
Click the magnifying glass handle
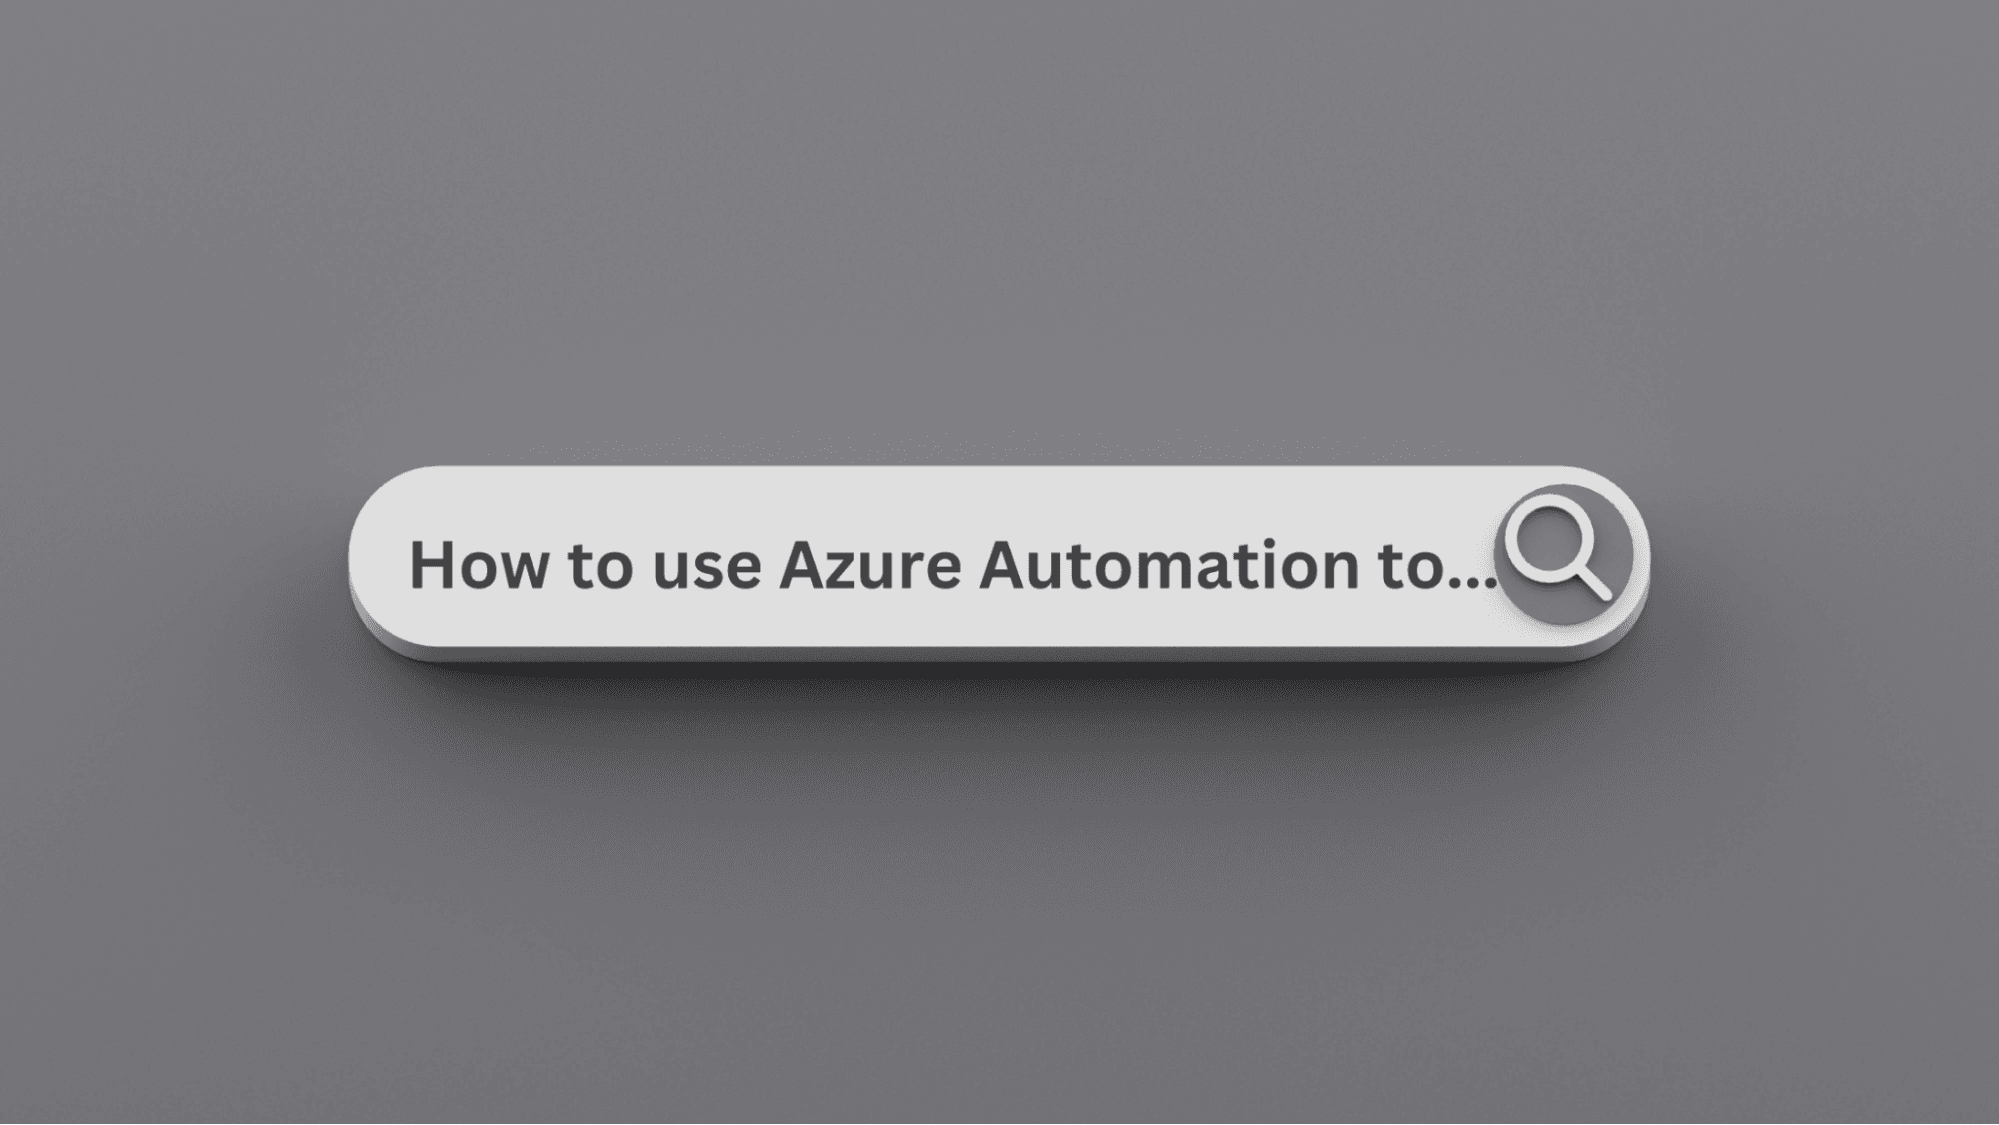point(1592,583)
